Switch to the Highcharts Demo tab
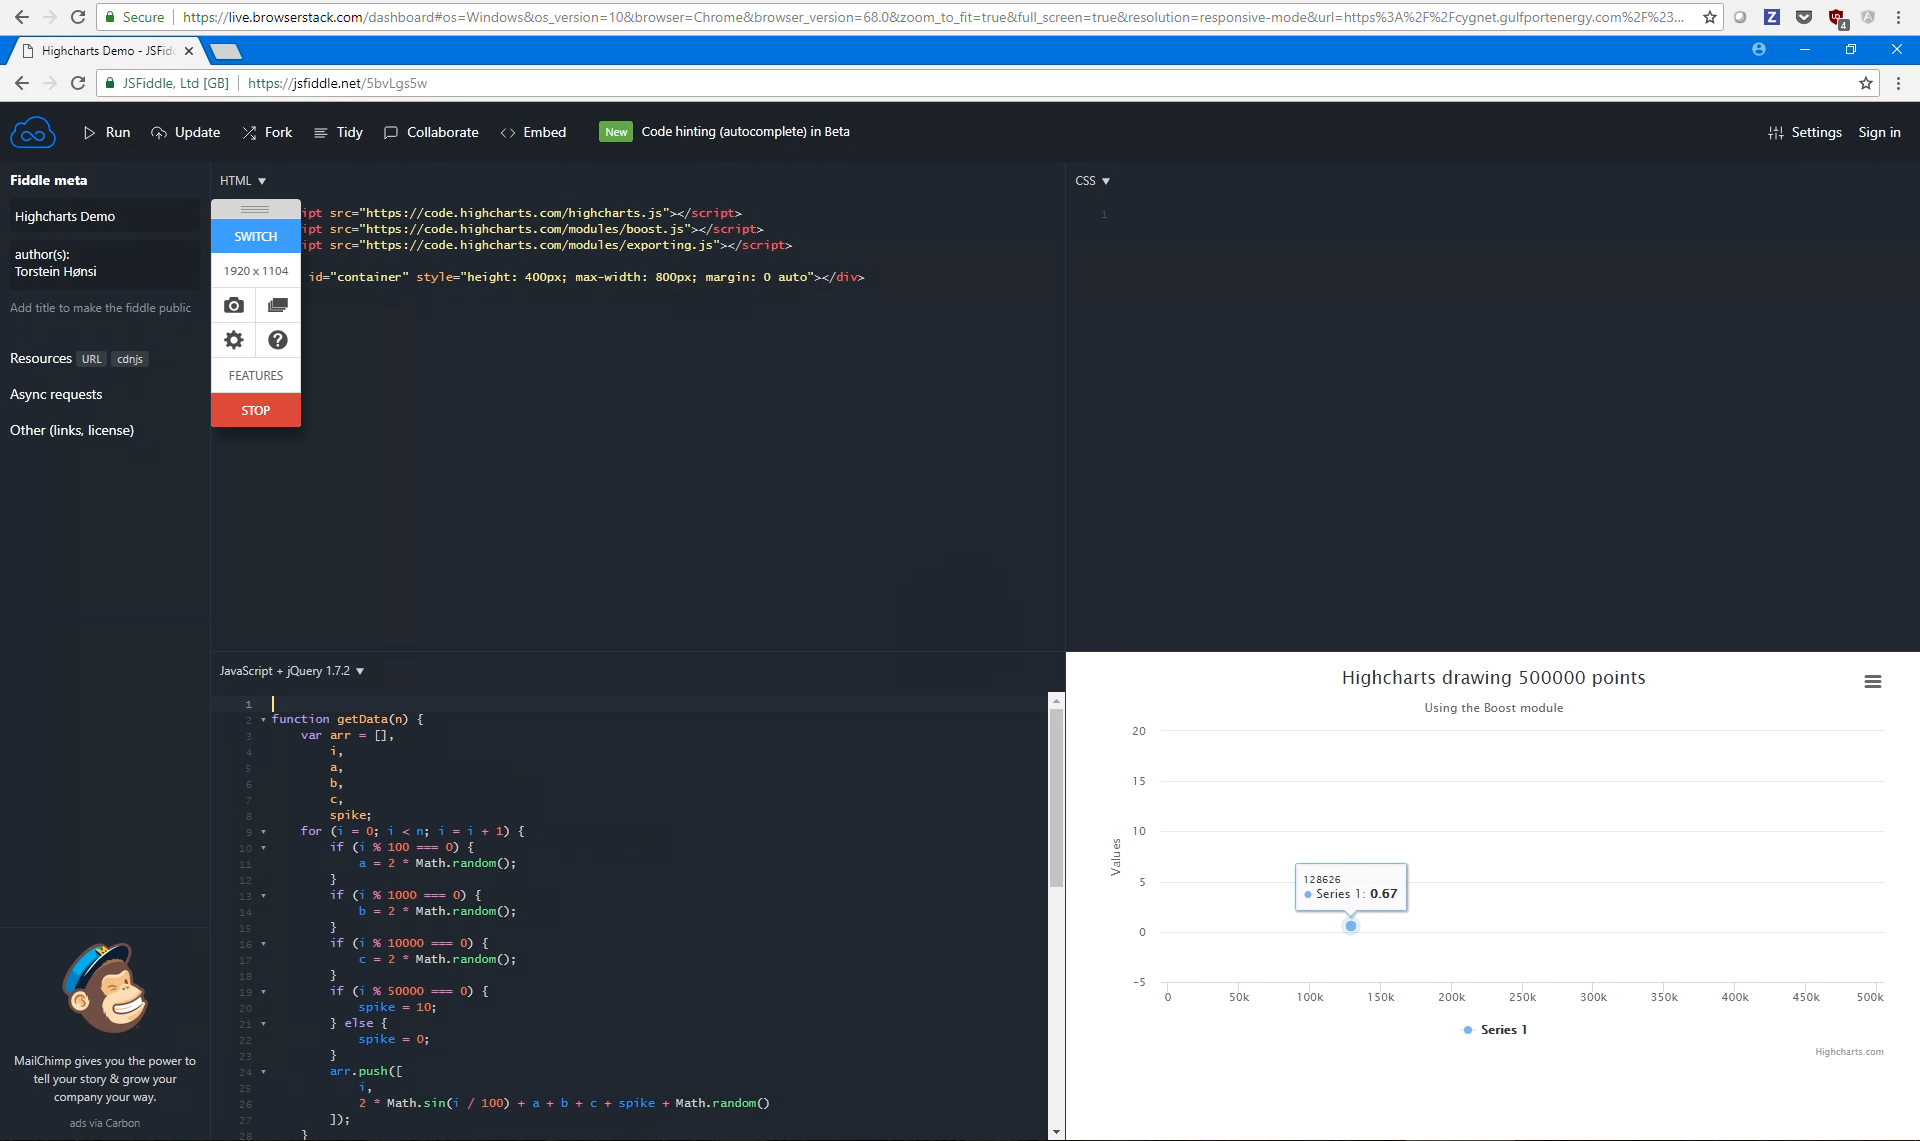1920x1141 pixels. (100, 50)
